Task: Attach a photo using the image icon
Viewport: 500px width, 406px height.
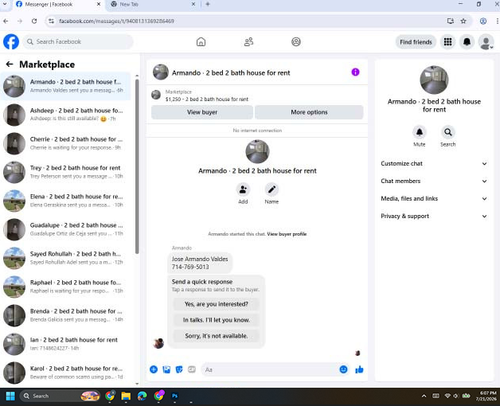Action: pyautogui.click(x=166, y=369)
